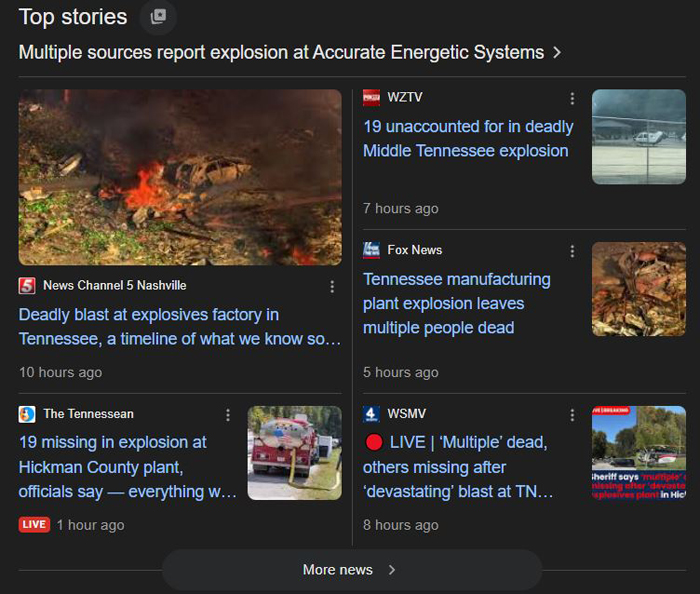Click the stacked cards icon beside Top stories
Image resolution: width=700 pixels, height=594 pixels.
[x=157, y=17]
